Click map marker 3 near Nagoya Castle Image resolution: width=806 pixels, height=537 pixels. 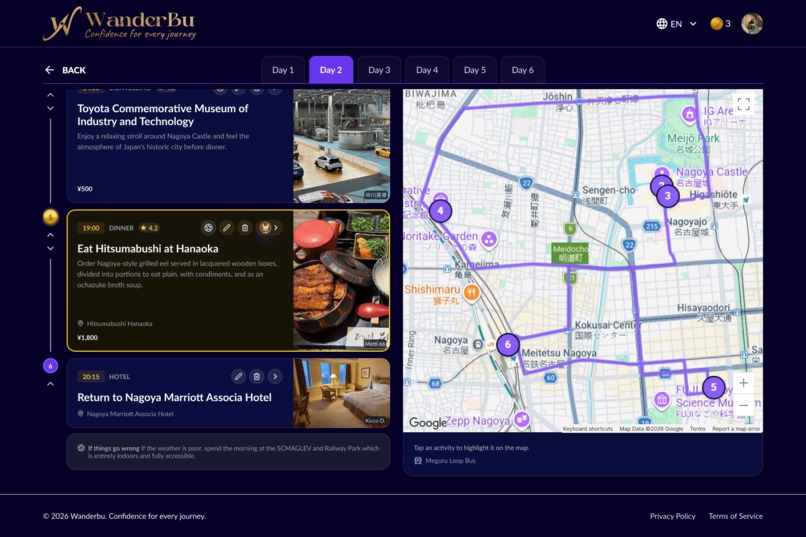coord(668,196)
